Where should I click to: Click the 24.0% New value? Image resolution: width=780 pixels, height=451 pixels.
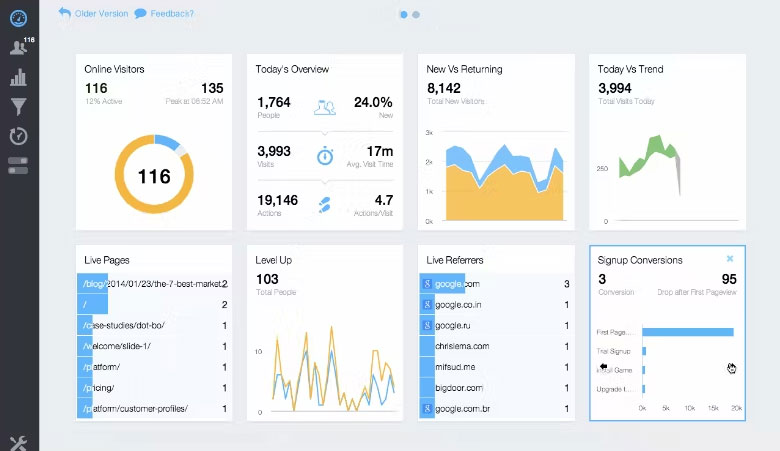[x=373, y=102]
